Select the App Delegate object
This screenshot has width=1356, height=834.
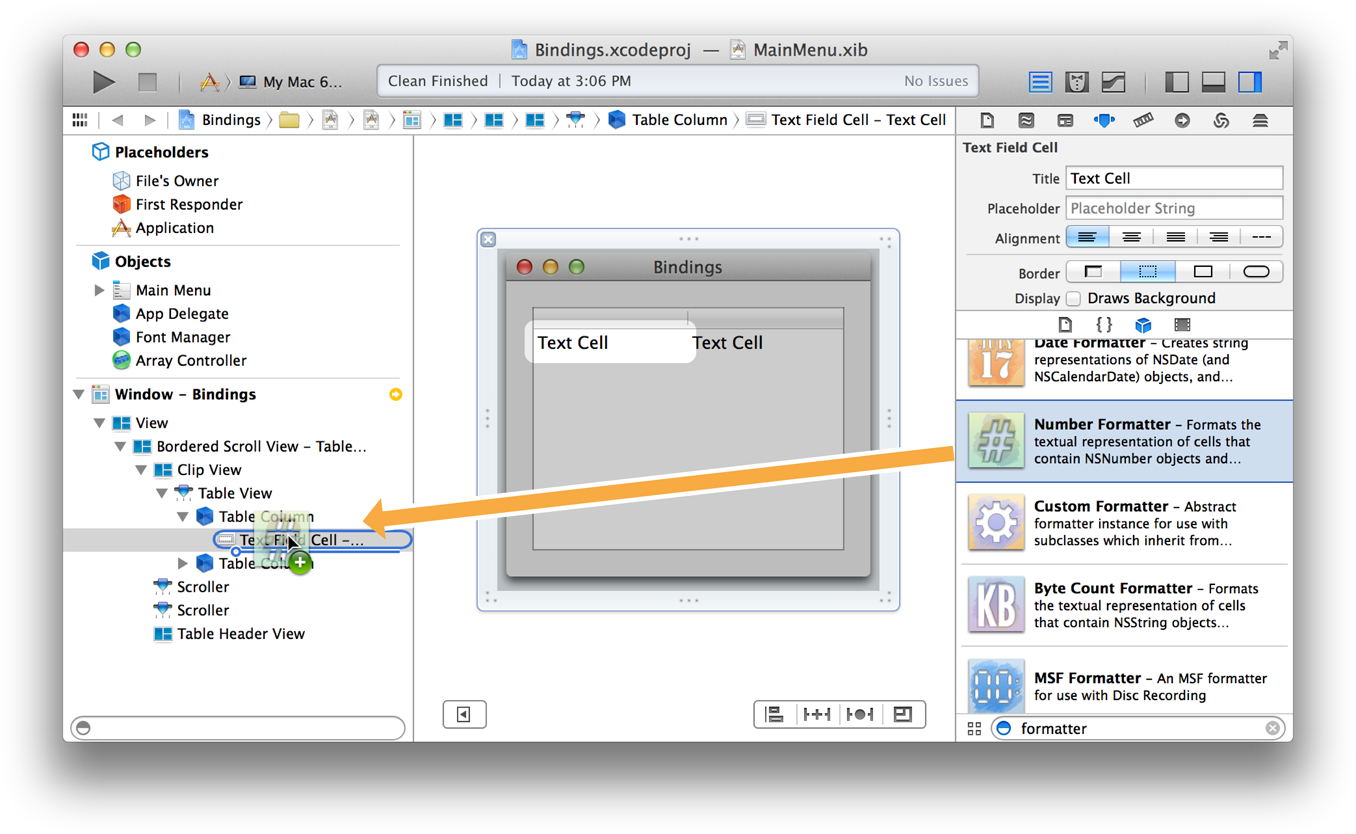pos(171,314)
